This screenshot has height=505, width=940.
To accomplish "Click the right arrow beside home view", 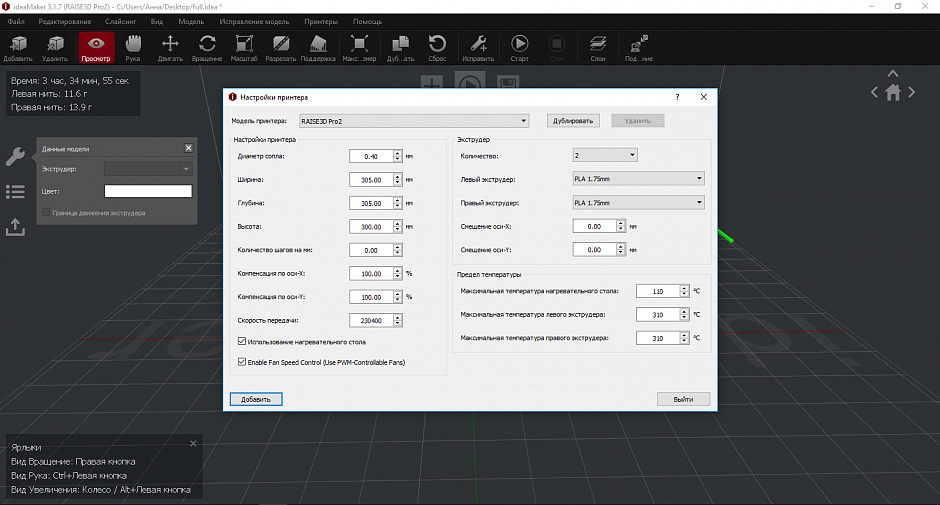I will pyautogui.click(x=911, y=92).
